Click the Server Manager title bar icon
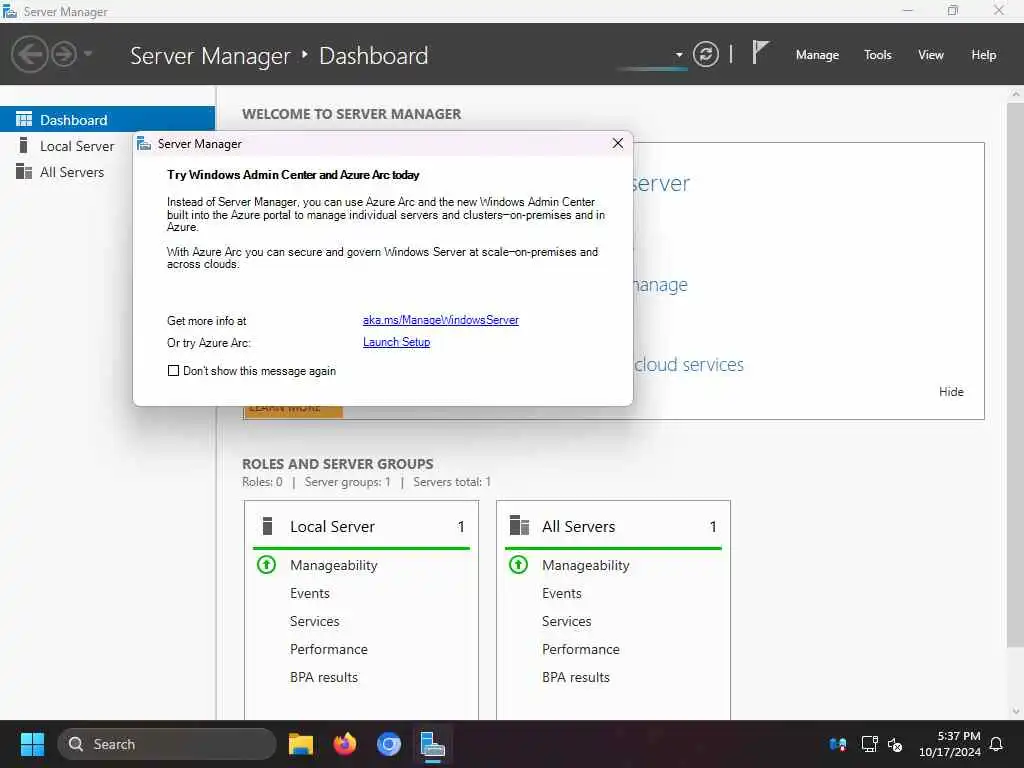 [10, 11]
